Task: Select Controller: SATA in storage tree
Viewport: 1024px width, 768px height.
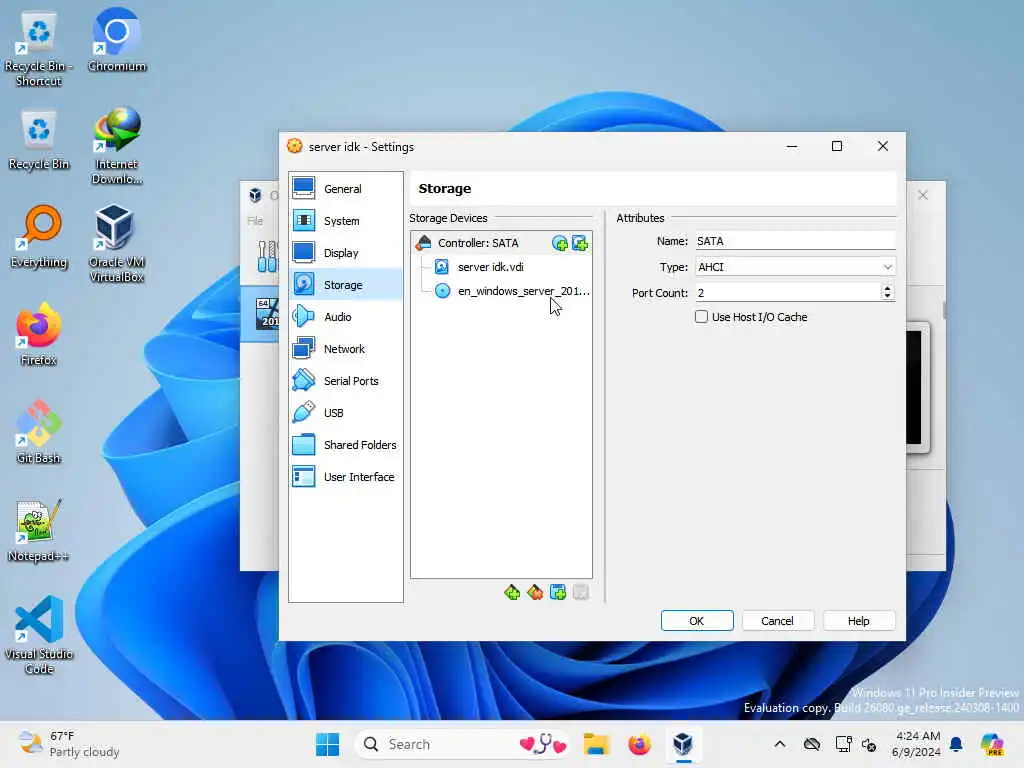Action: 478,243
